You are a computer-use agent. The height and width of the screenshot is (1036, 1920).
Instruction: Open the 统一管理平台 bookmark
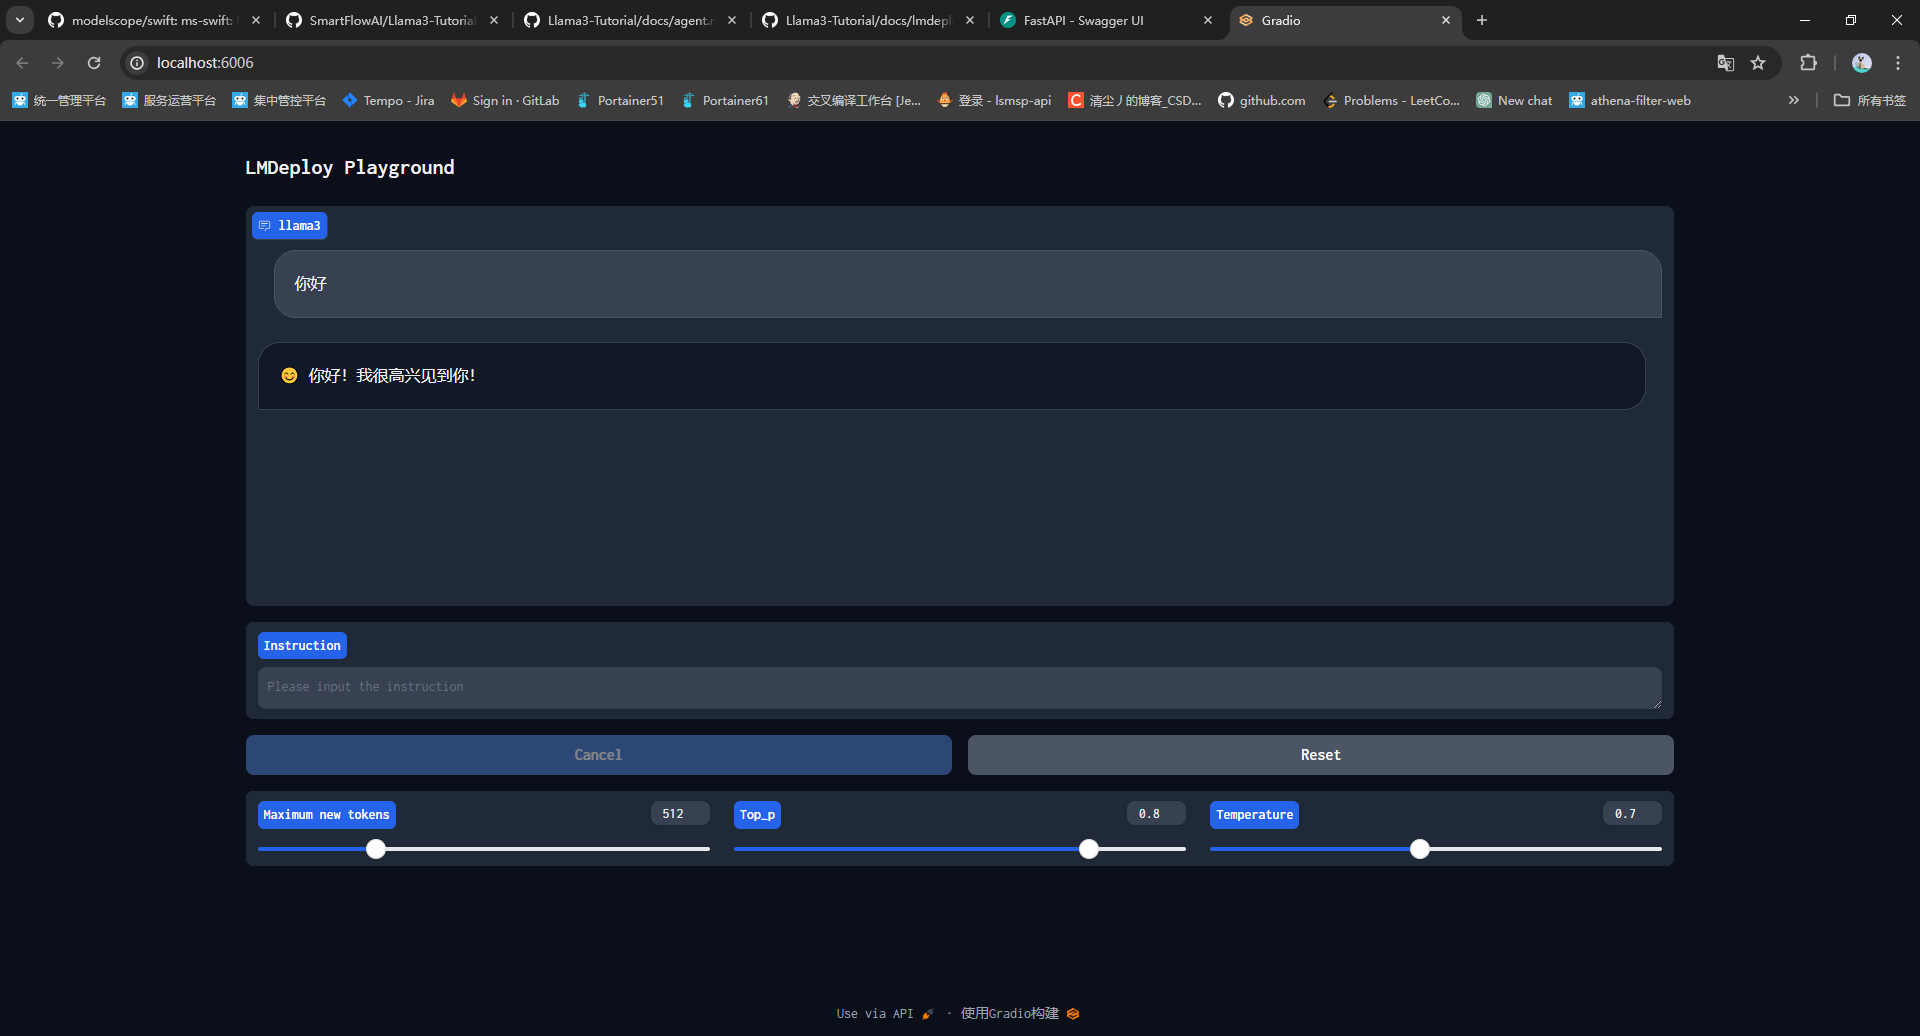(x=59, y=100)
